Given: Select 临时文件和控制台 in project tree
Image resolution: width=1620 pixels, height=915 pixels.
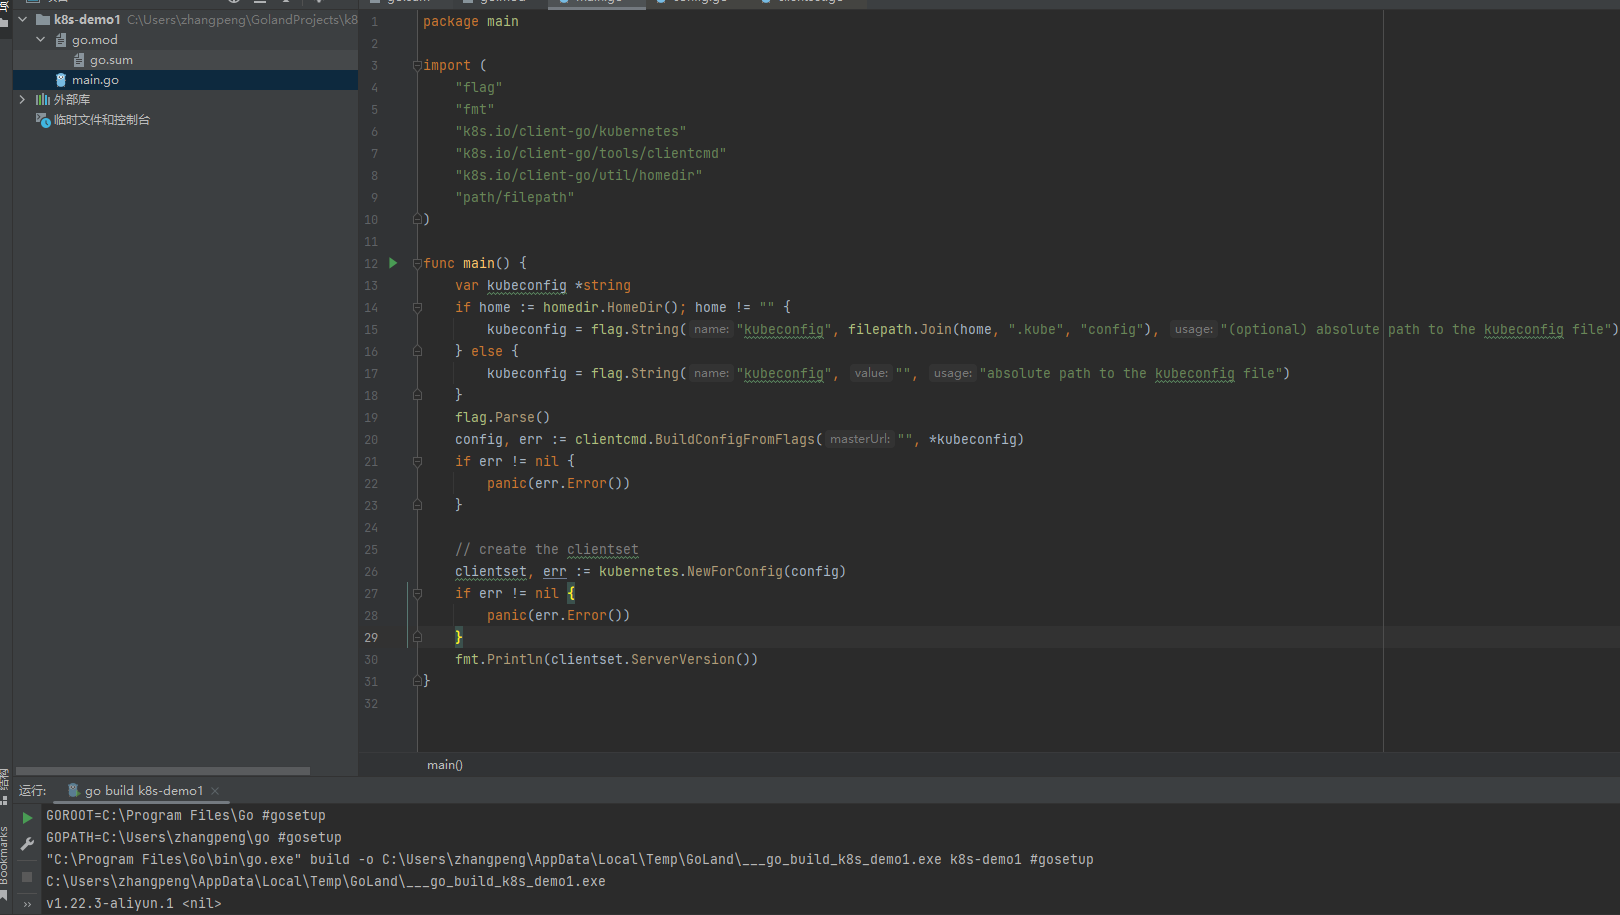Looking at the screenshot, I should coord(101,120).
